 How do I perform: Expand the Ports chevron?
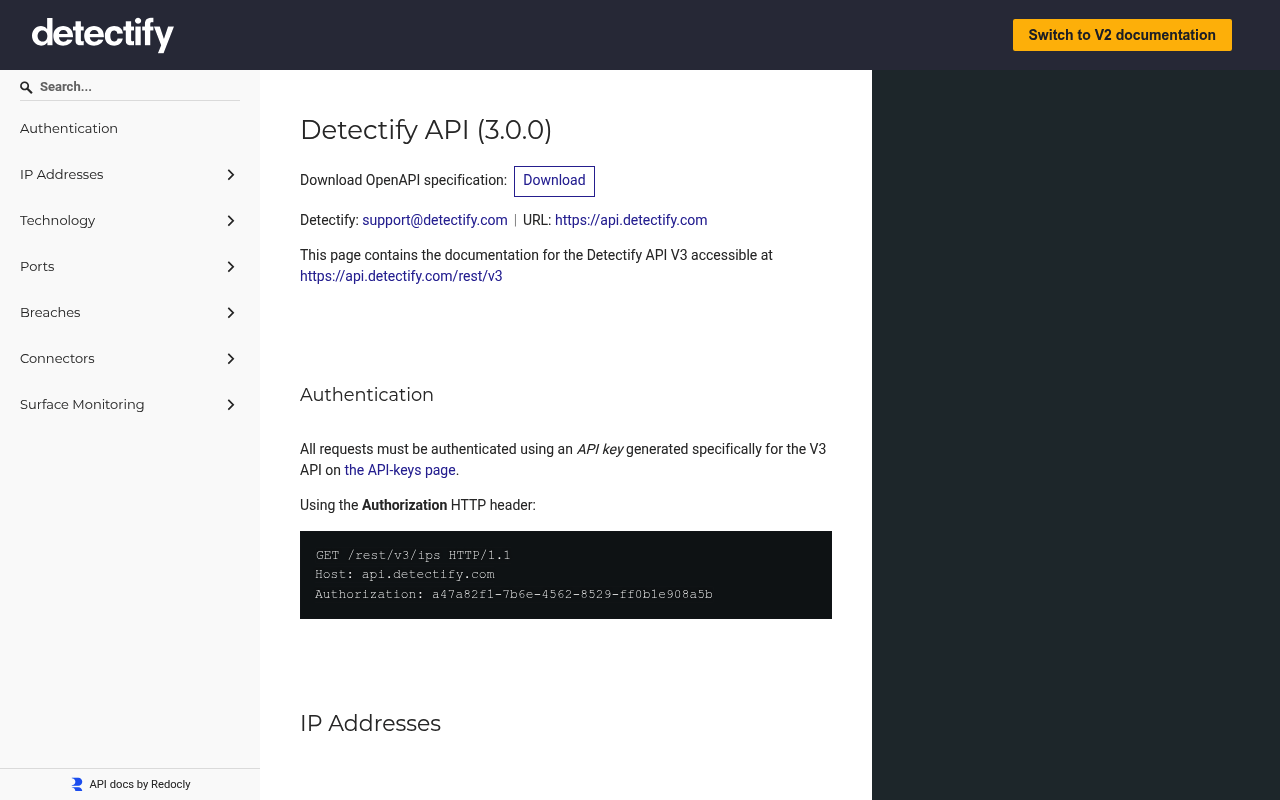point(231,267)
